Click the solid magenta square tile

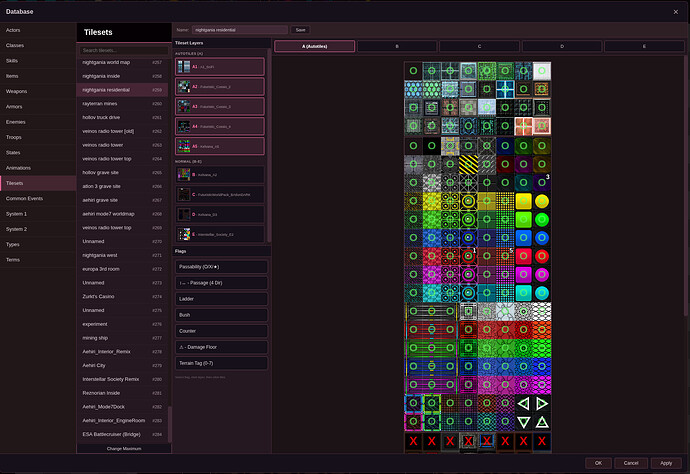tap(523, 275)
